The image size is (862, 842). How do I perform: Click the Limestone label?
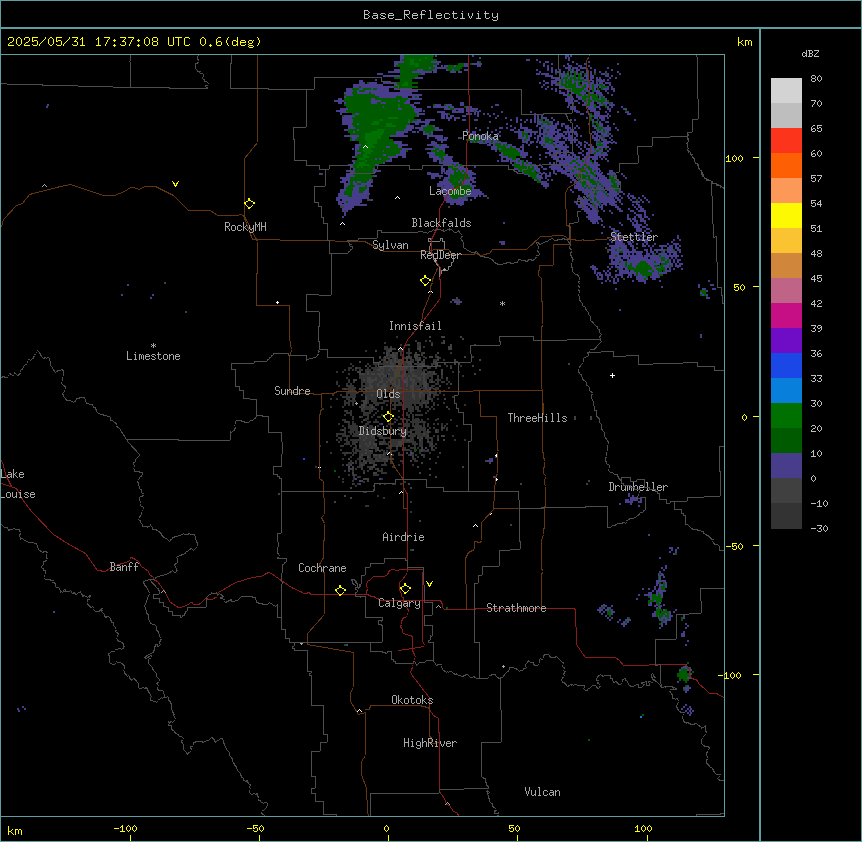coord(153,356)
